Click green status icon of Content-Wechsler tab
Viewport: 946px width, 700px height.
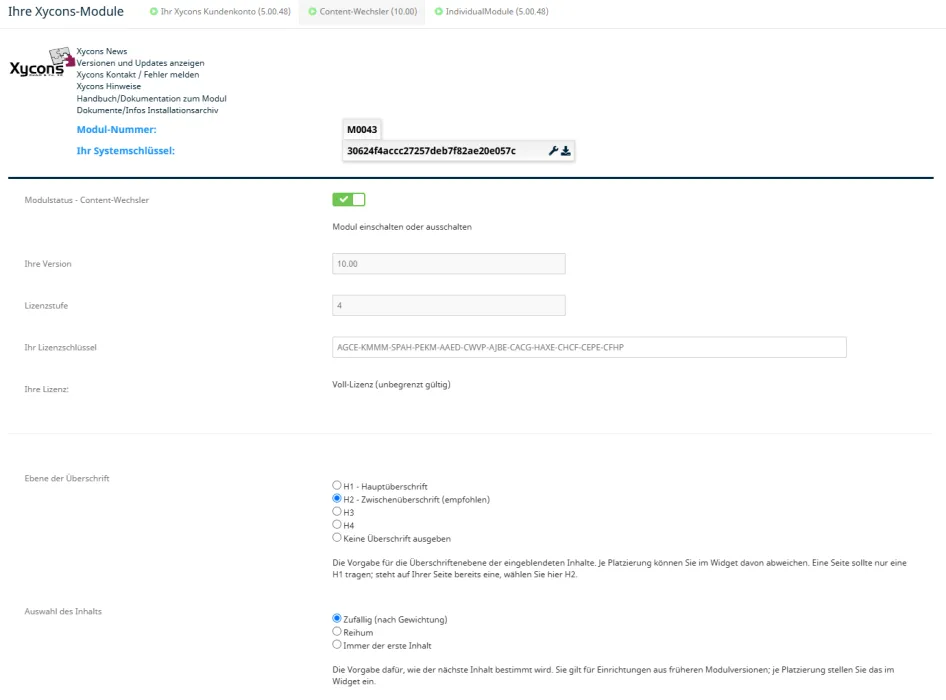coord(313,11)
